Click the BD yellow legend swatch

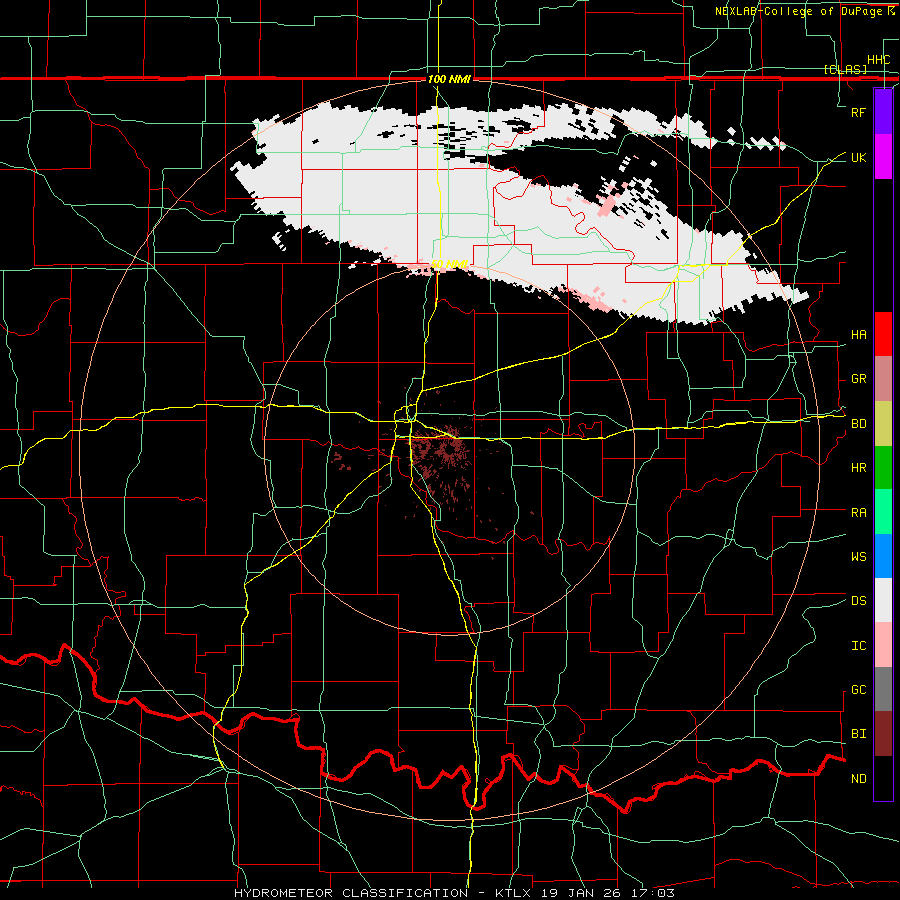[883, 424]
